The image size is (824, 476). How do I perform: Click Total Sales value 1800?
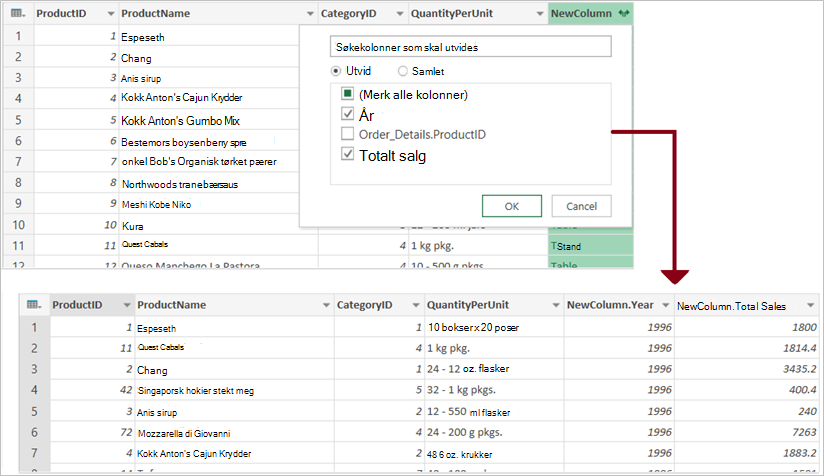[x=747, y=327]
